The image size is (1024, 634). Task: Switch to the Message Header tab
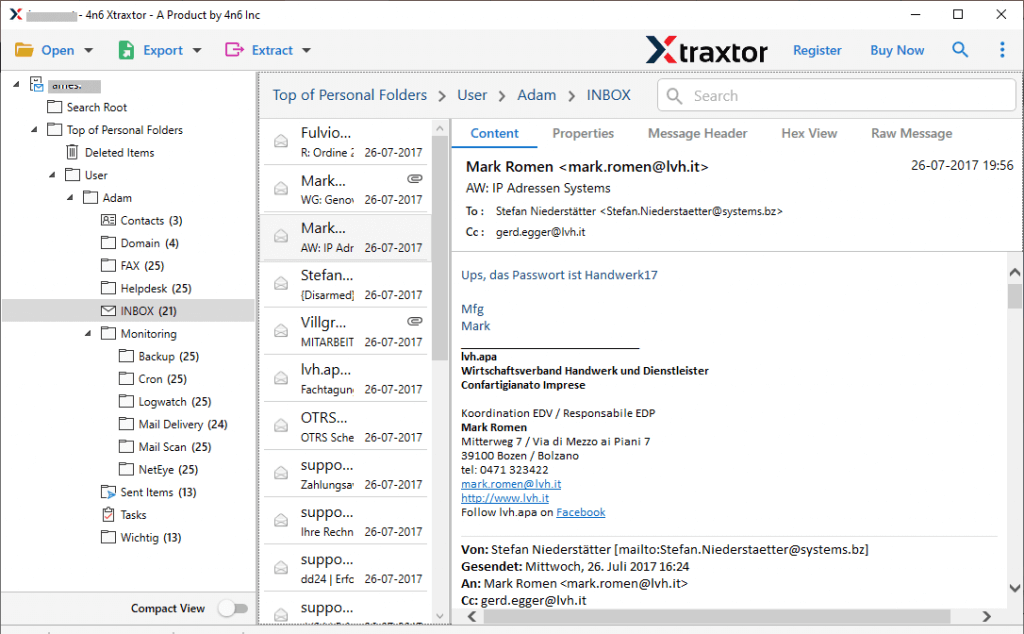coord(697,133)
